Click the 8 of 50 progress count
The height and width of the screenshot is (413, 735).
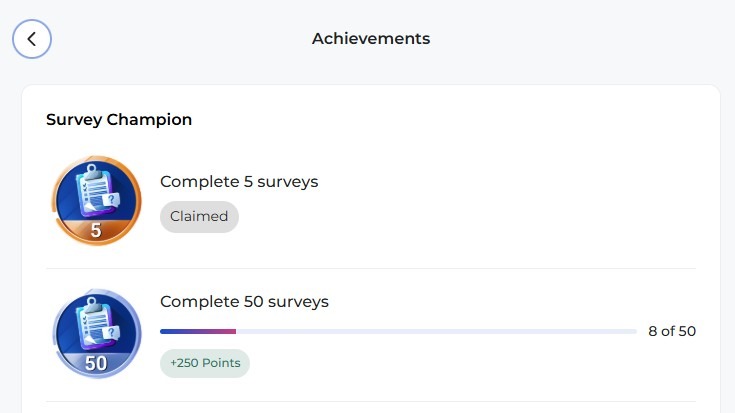point(672,331)
